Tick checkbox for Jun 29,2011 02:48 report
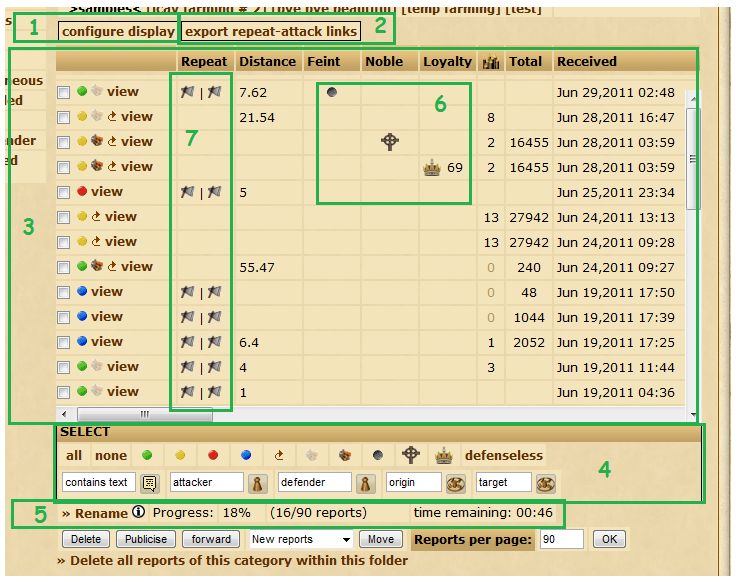This screenshot has width=739, height=582. (x=63, y=92)
